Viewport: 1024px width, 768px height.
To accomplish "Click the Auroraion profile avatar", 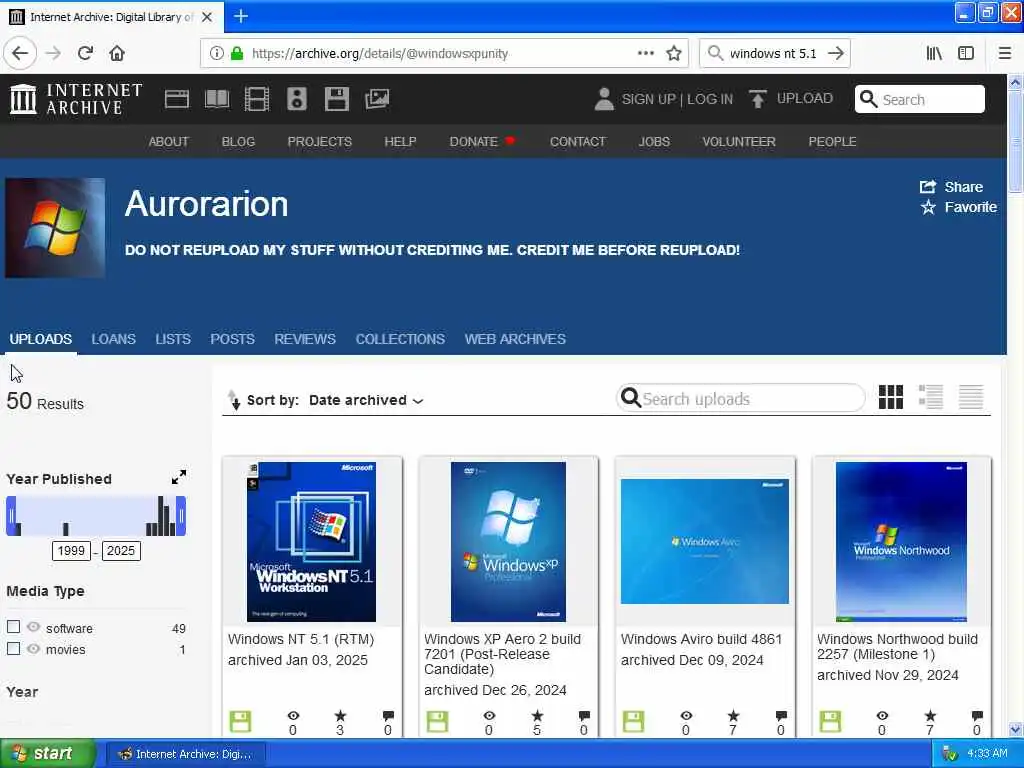I will [55, 228].
